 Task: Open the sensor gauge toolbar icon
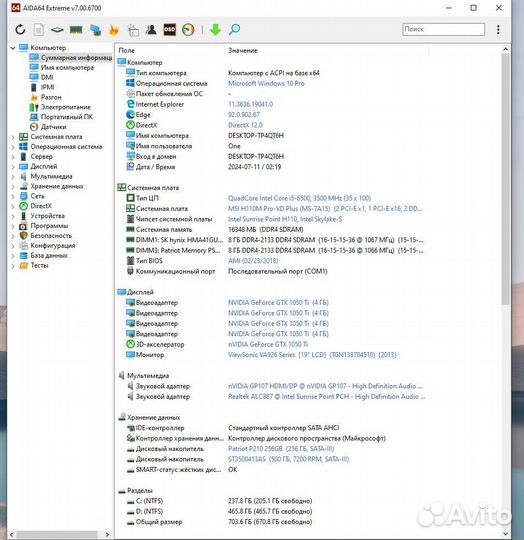188,30
